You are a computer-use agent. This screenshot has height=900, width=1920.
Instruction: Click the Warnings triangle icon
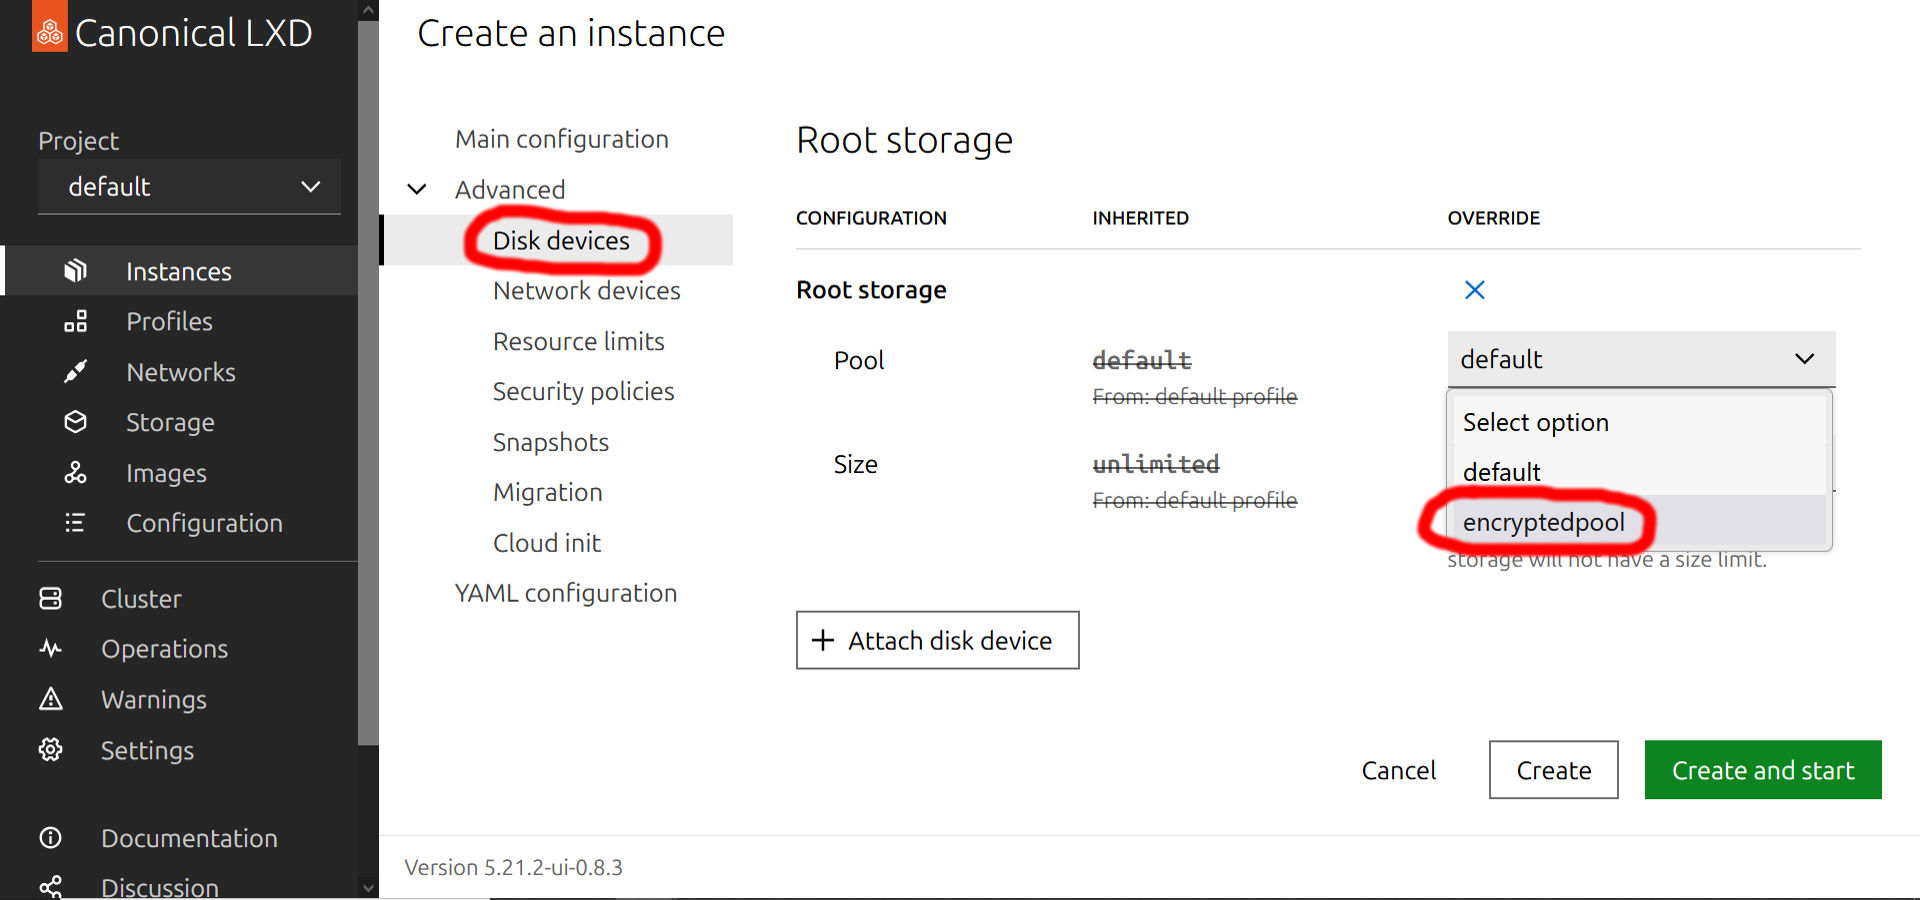(50, 699)
